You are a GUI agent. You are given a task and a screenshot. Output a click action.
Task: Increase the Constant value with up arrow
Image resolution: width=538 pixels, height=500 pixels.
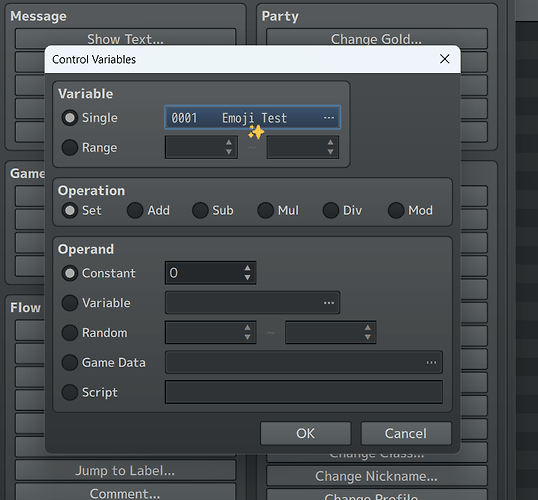[x=247, y=268]
